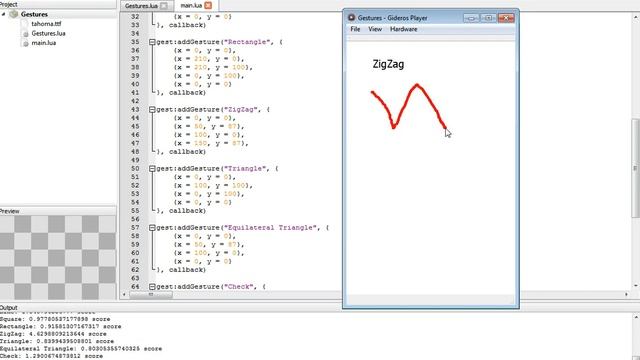Image resolution: width=640 pixels, height=360 pixels.
Task: Click the editor horizontal scrollbar thumb
Action: click(x=151, y=294)
